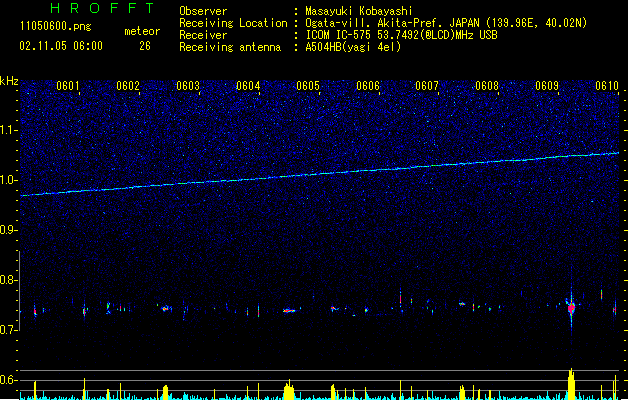Click the Receiving Location label
This screenshot has width=629, height=400.
233,23
